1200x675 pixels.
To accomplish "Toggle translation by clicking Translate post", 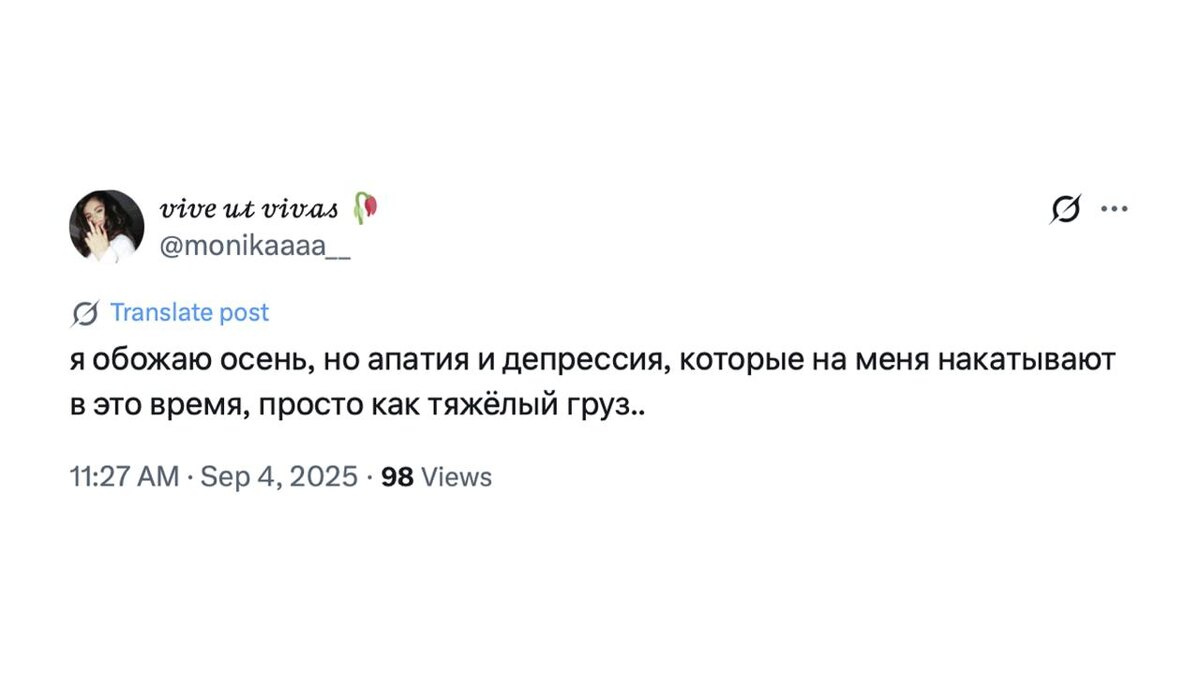I will point(189,312).
